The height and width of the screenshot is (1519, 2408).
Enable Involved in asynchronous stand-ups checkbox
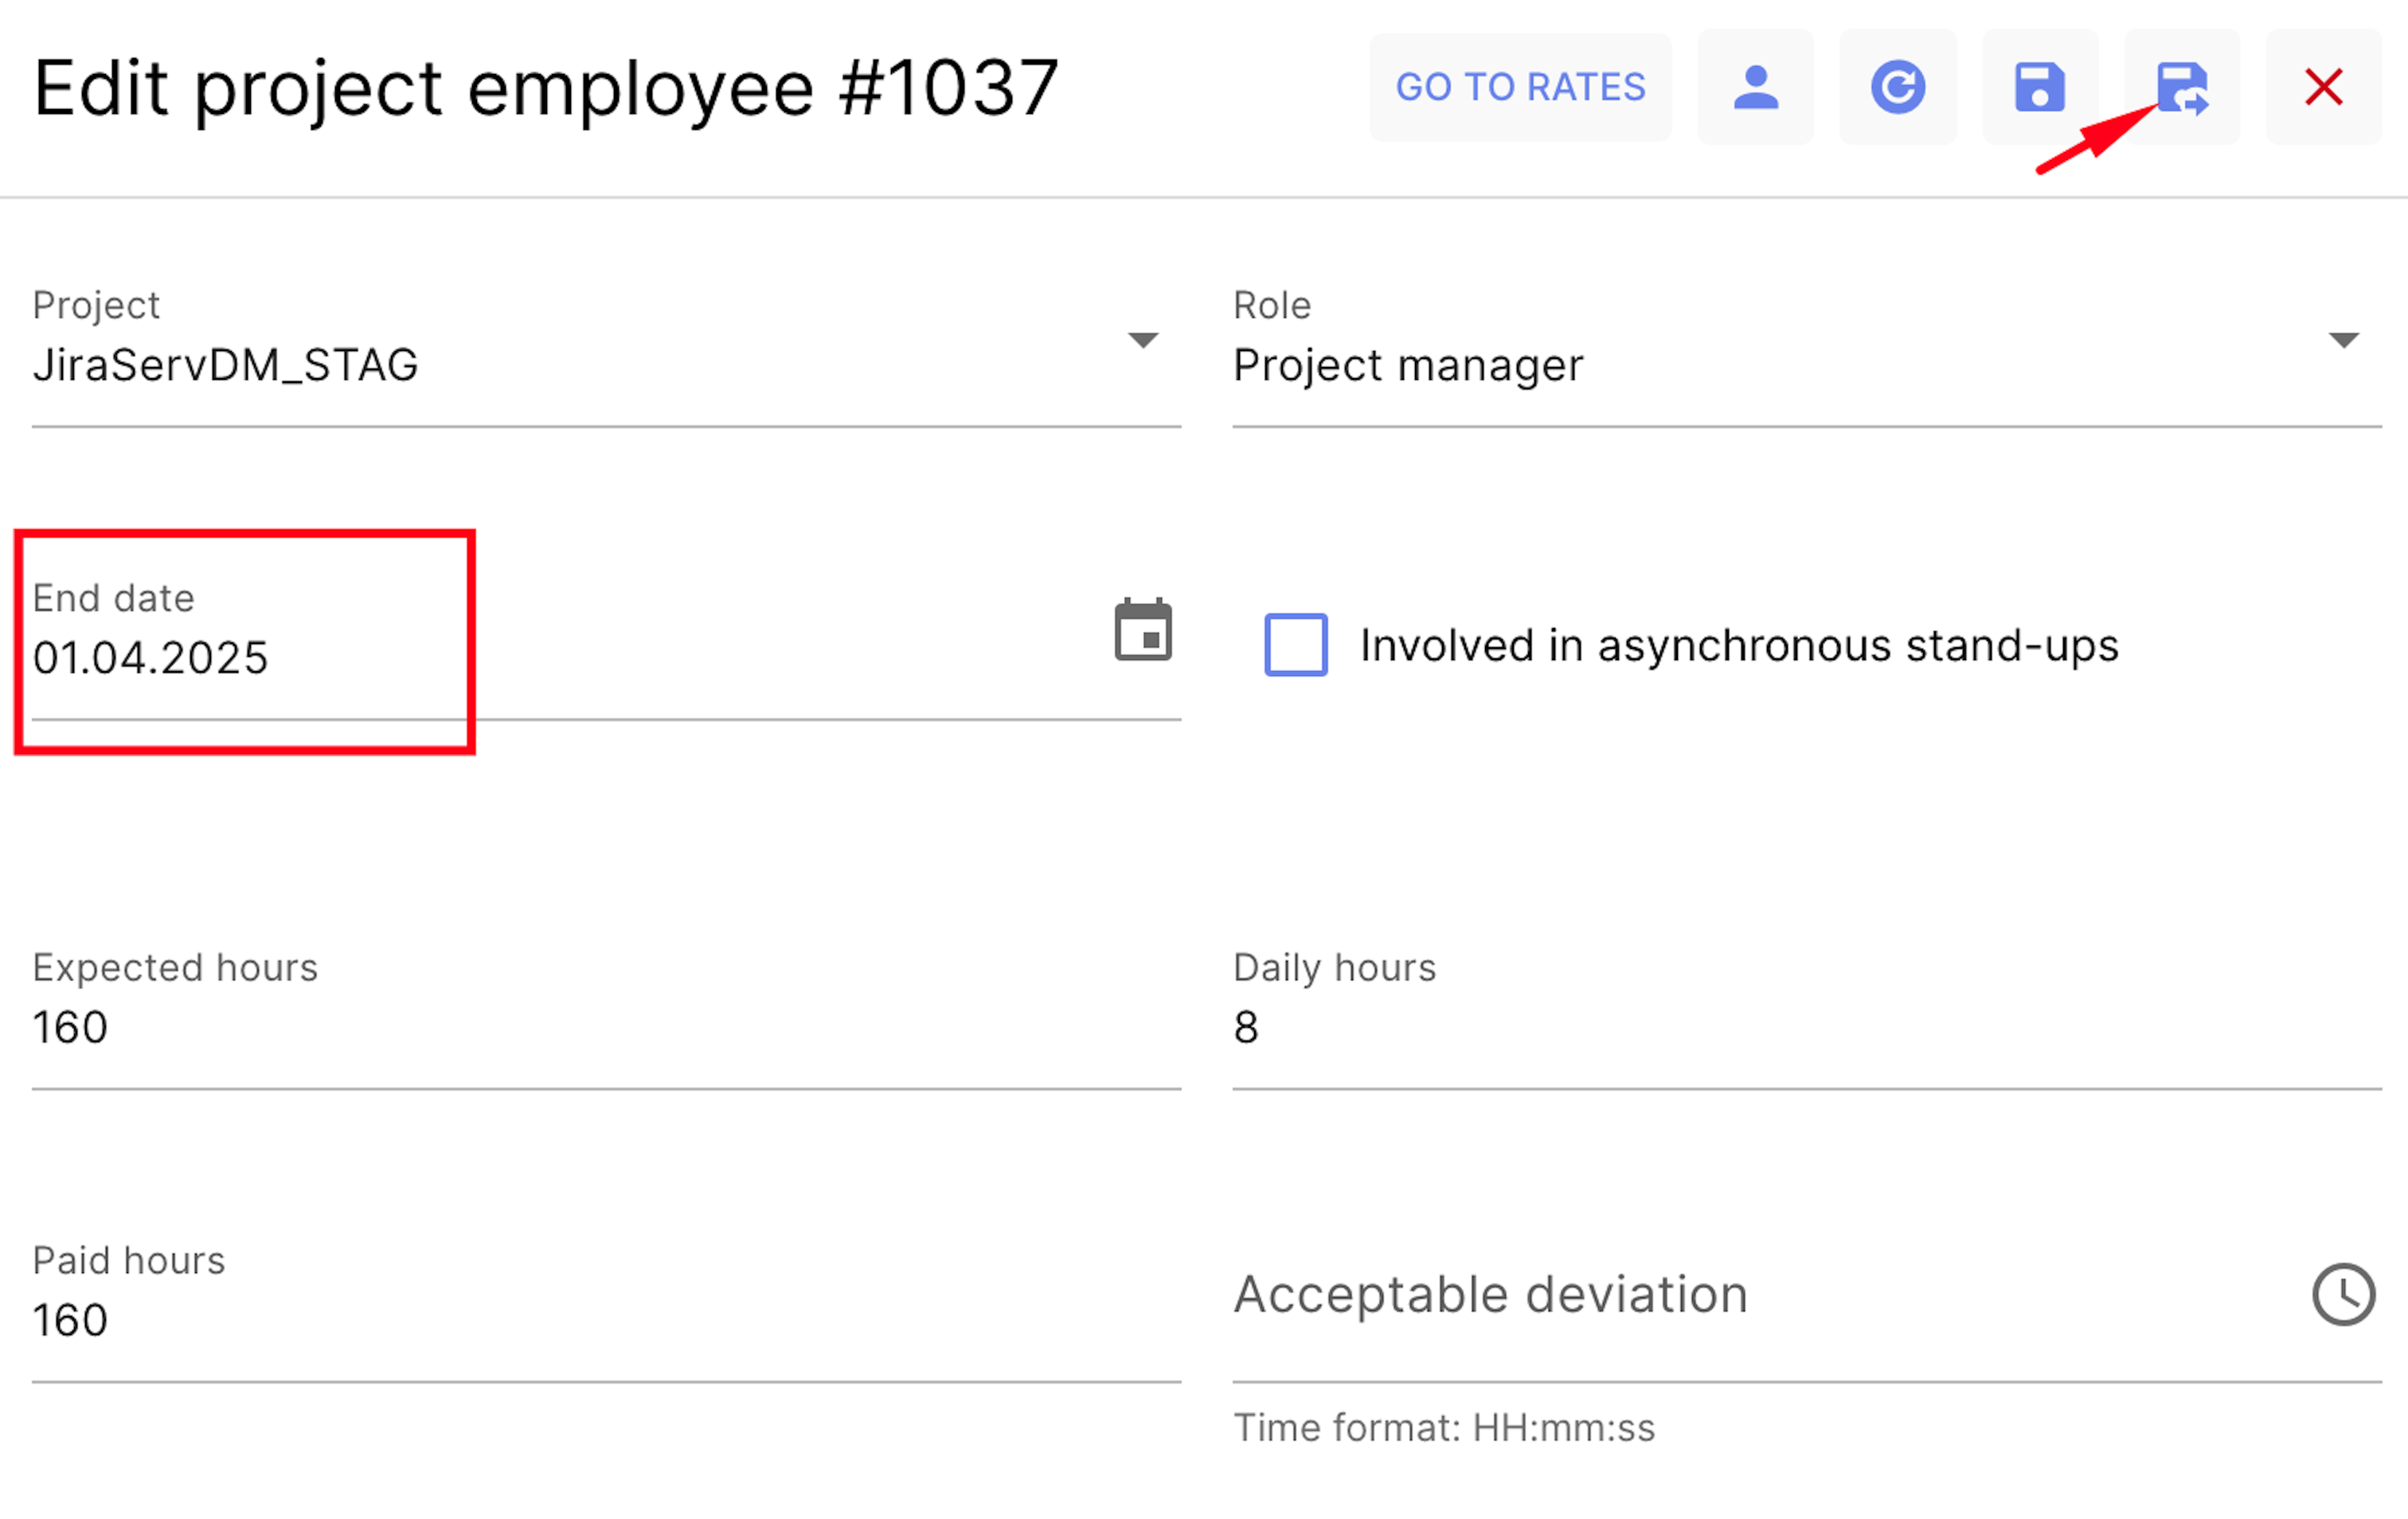1296,645
